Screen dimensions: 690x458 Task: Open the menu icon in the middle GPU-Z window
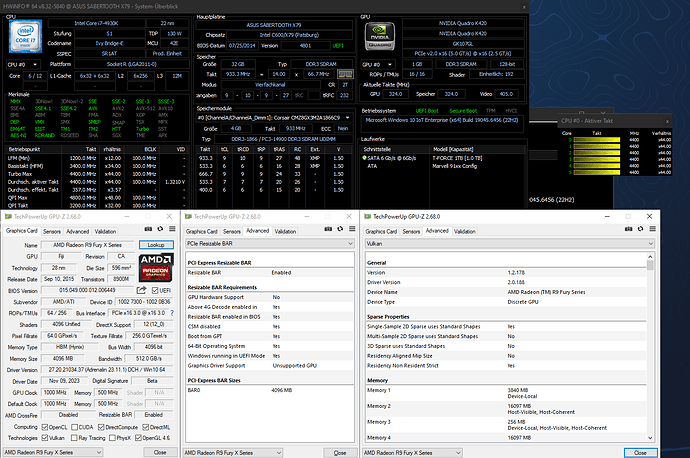point(352,229)
